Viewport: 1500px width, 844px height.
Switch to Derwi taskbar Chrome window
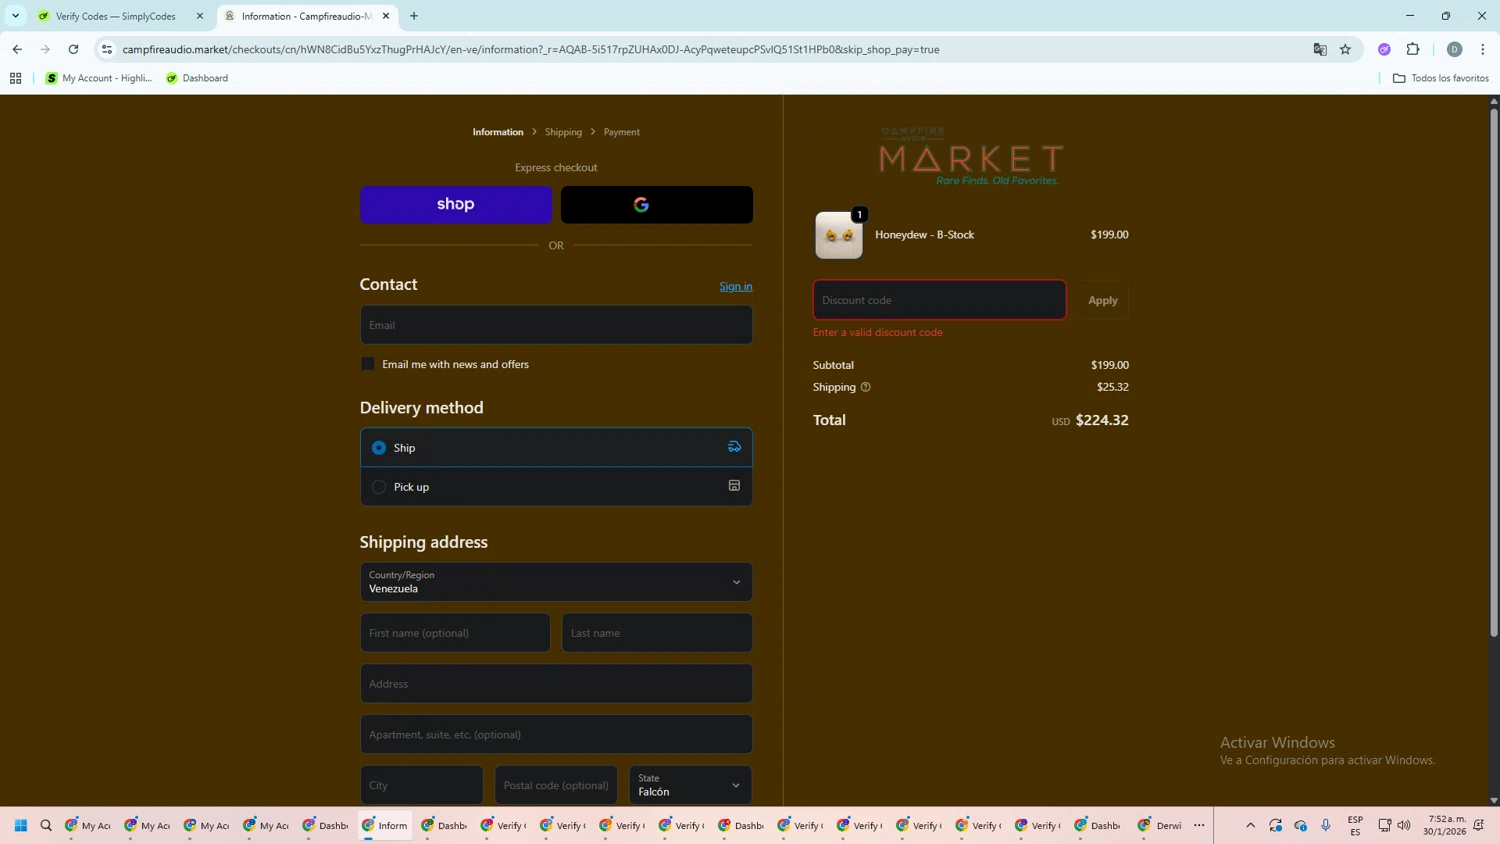tap(1160, 826)
